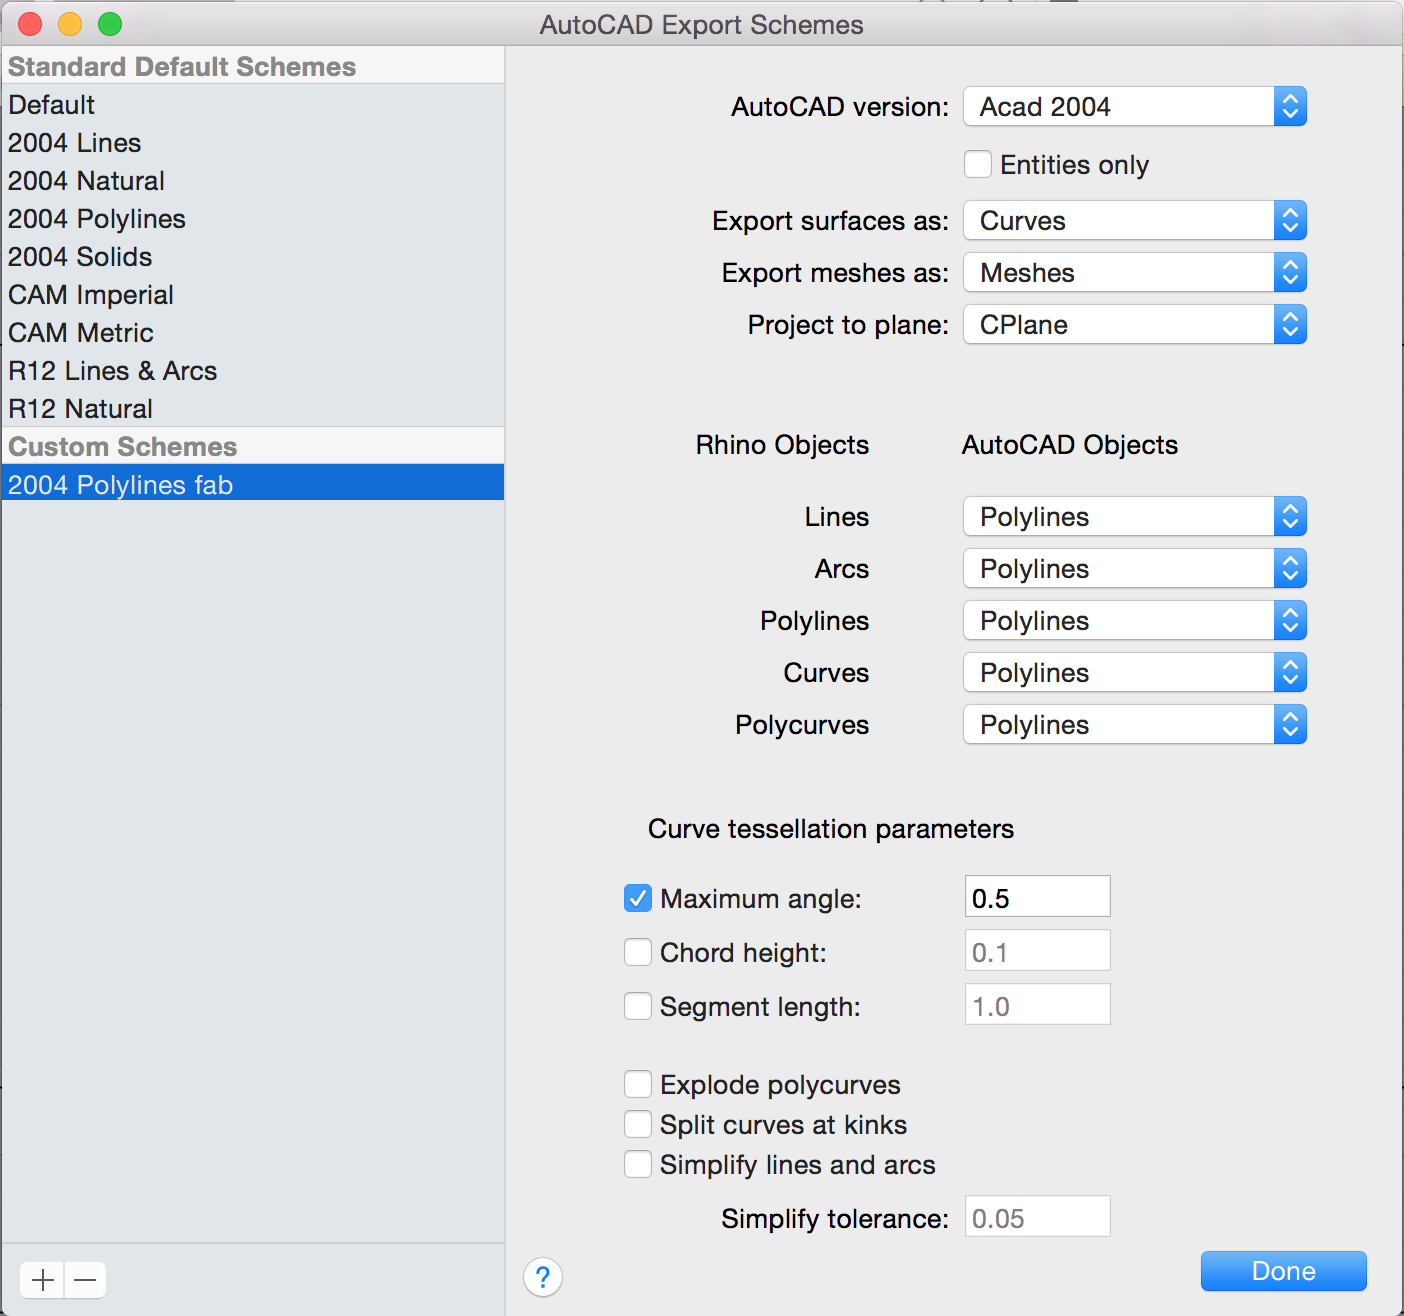
Task: Click the AutoCAD Objects column label
Action: point(1070,445)
